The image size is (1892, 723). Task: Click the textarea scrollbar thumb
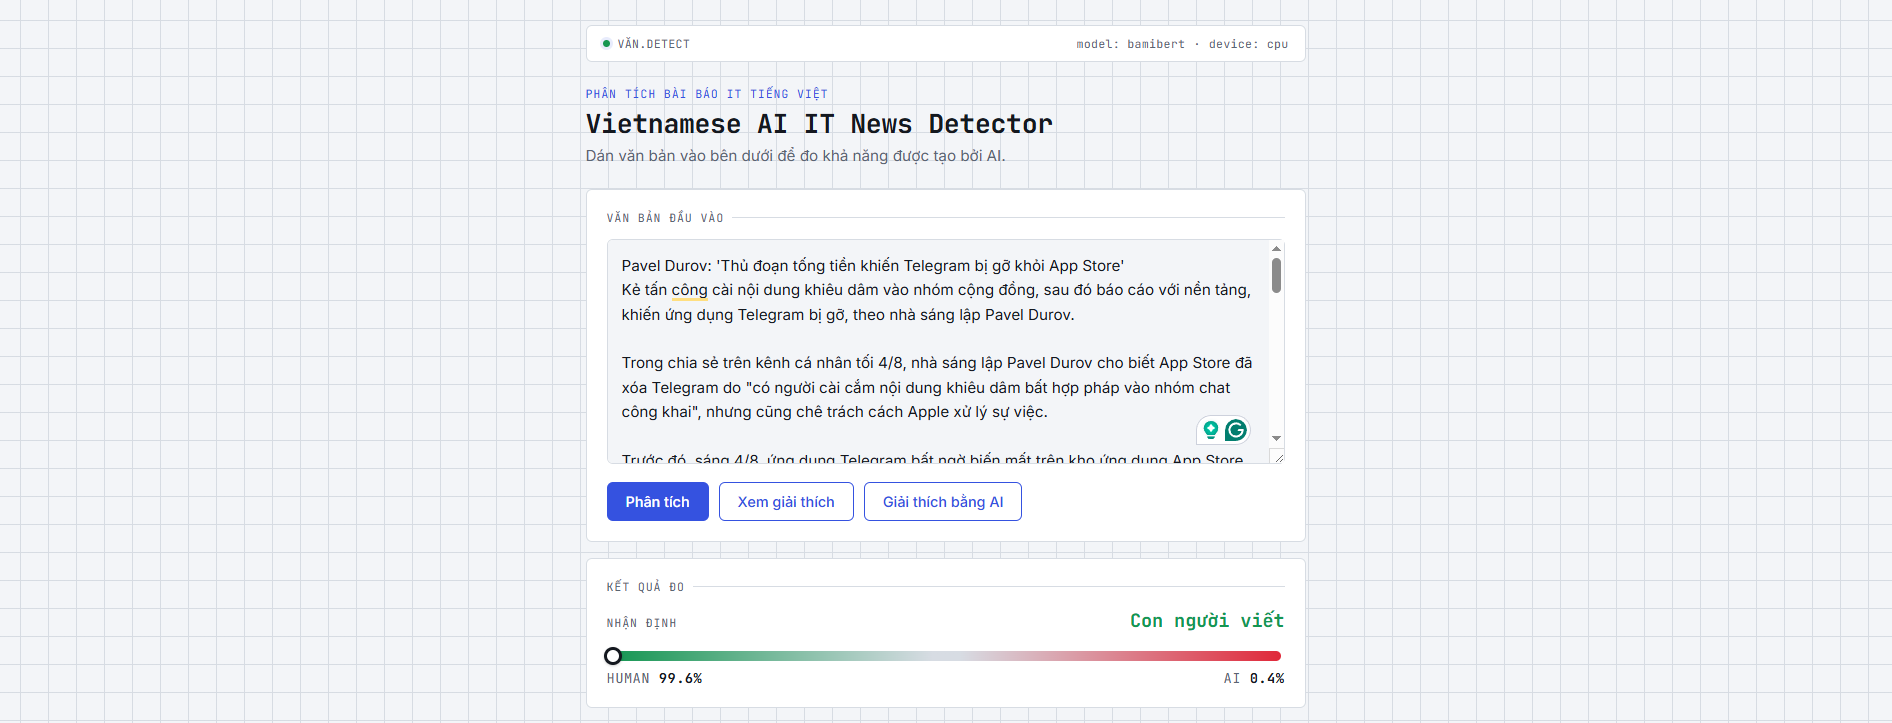pos(1276,275)
